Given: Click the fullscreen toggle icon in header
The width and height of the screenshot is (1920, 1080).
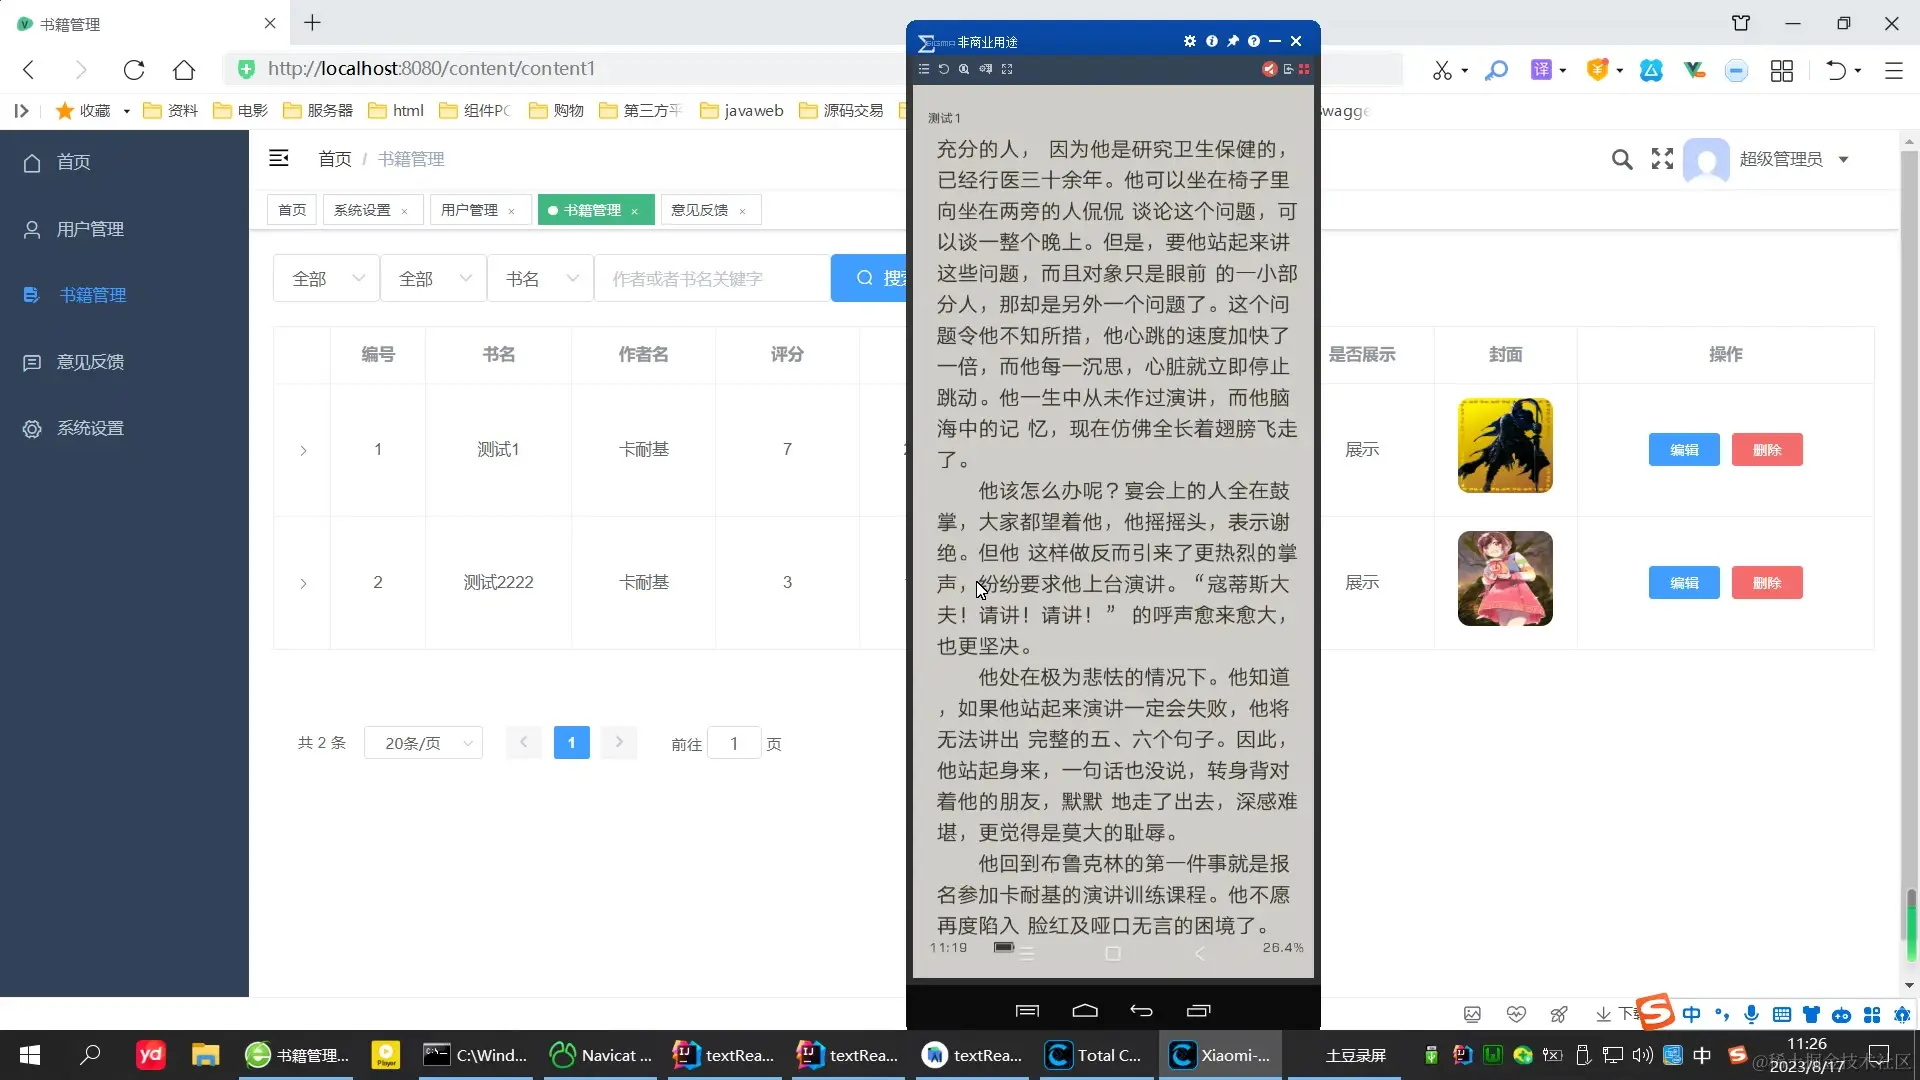Looking at the screenshot, I should (x=1662, y=159).
